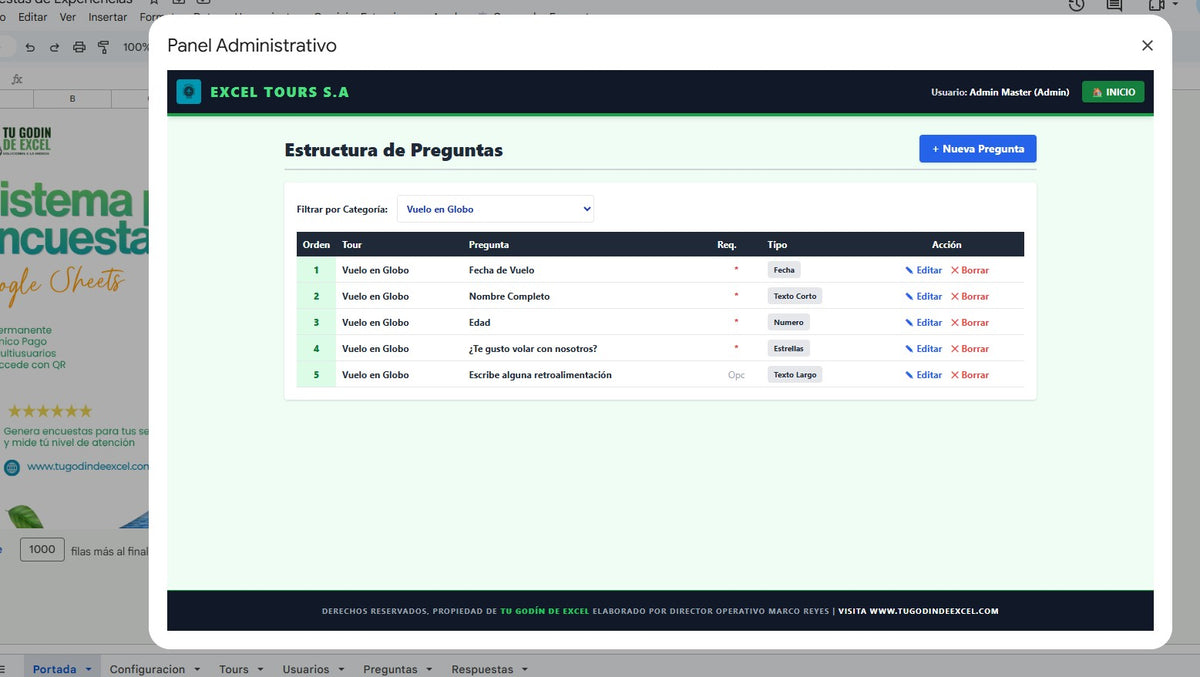Click the Texto Corto type badge
This screenshot has height=677, width=1200.
tap(795, 296)
